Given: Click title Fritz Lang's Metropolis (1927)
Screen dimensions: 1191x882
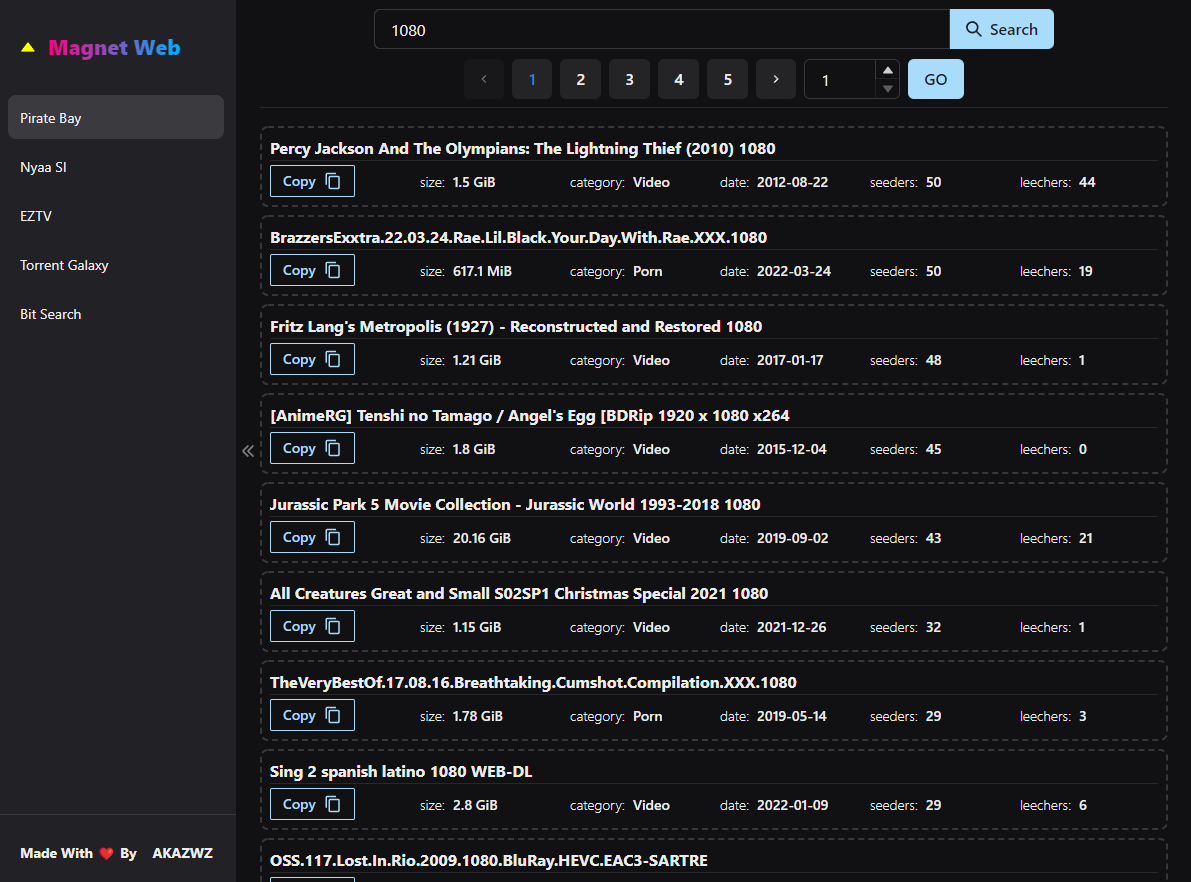Looking at the screenshot, I should (x=516, y=327).
